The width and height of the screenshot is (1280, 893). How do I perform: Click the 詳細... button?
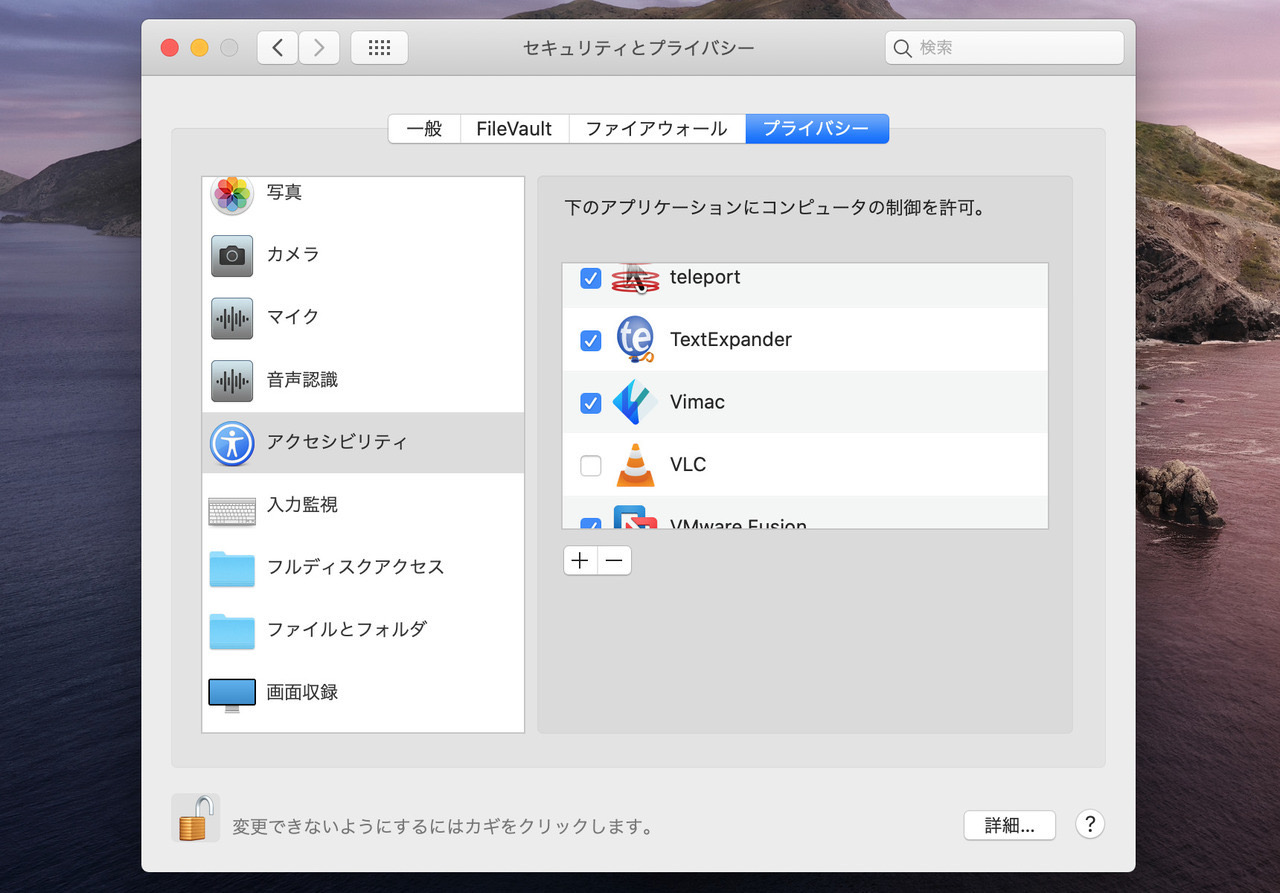tap(1009, 825)
